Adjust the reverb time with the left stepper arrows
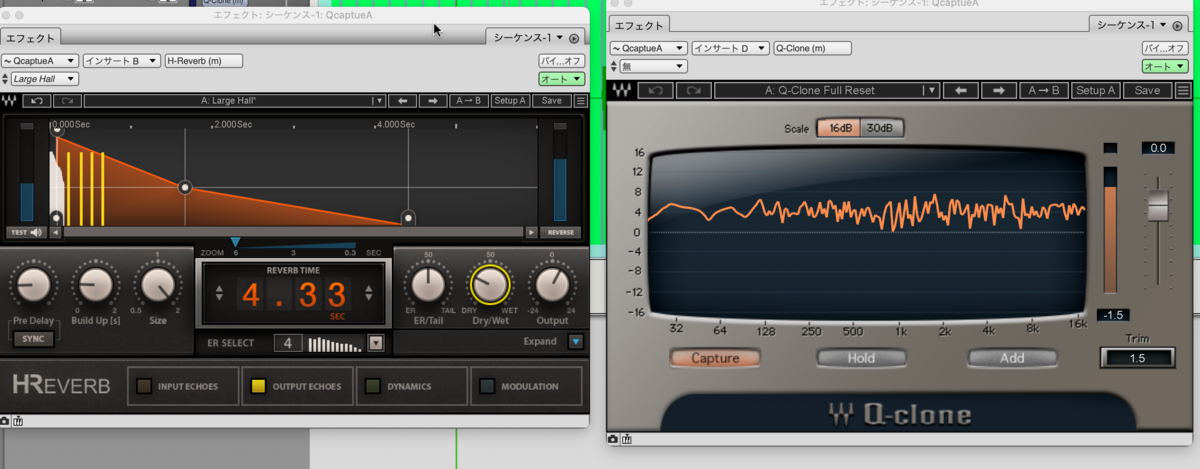 [221, 294]
